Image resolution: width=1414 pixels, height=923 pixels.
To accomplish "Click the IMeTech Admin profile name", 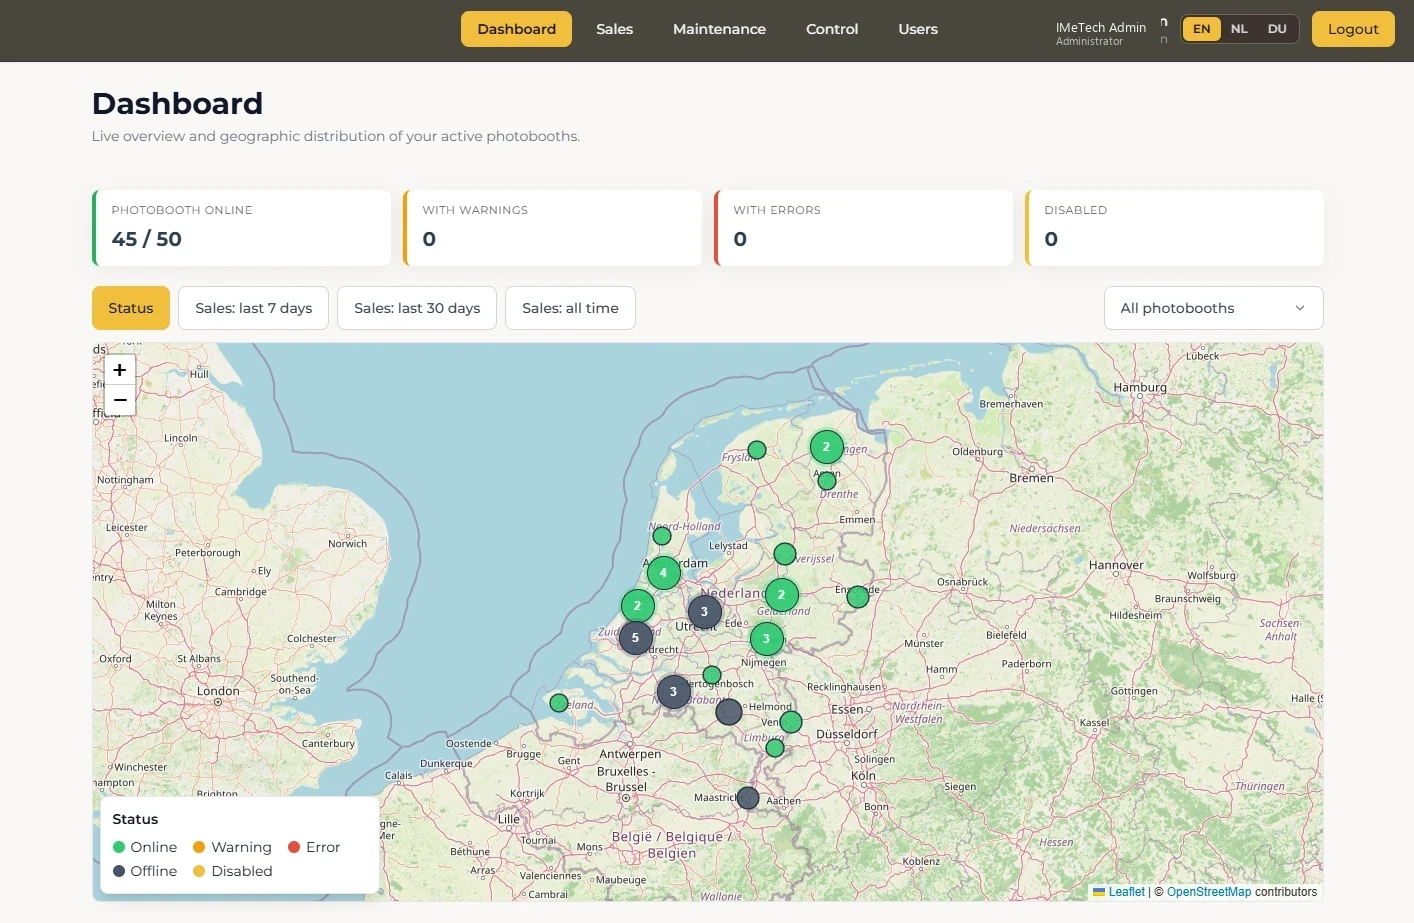I will [x=1101, y=27].
